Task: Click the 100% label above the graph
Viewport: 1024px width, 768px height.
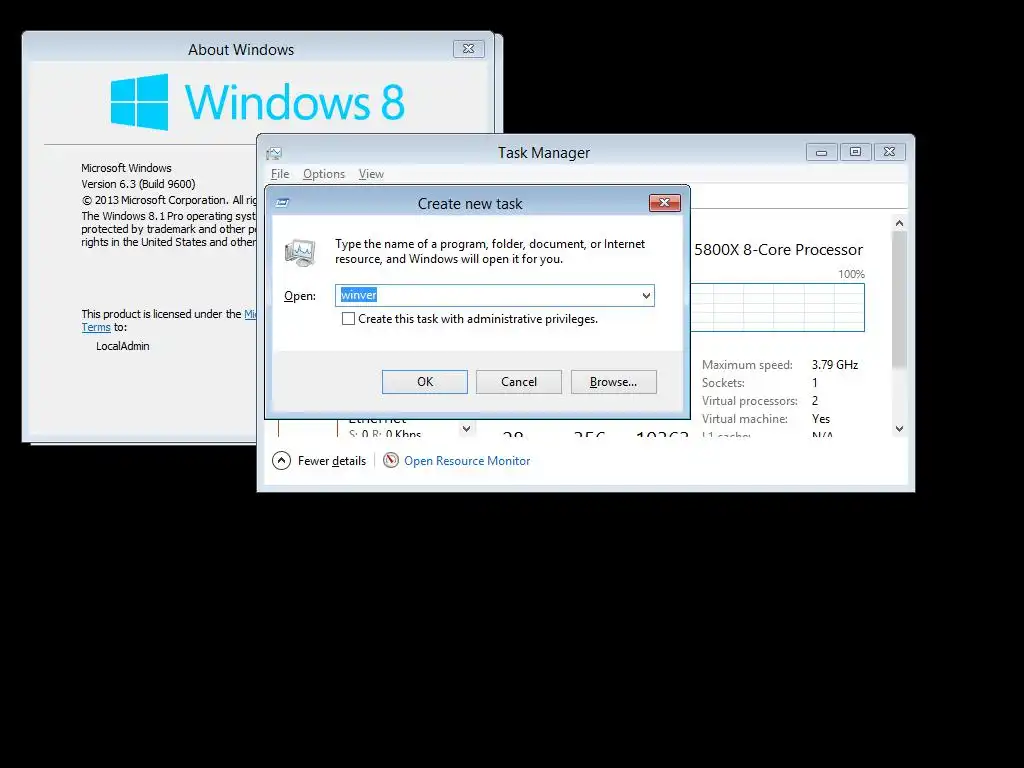Action: (x=852, y=274)
